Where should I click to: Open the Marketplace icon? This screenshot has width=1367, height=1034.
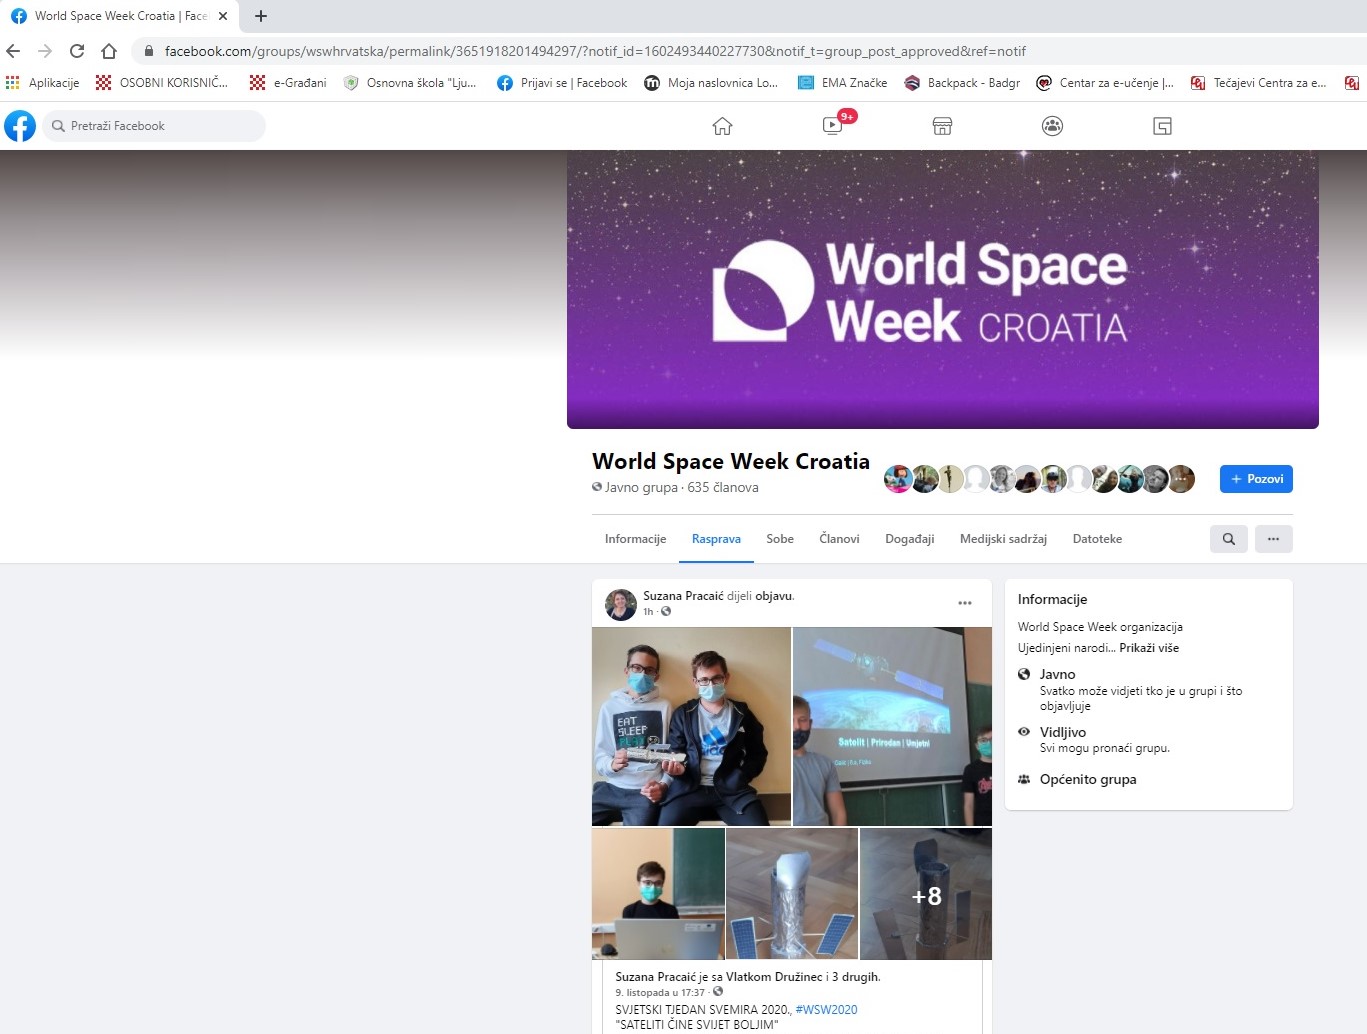pyautogui.click(x=942, y=126)
